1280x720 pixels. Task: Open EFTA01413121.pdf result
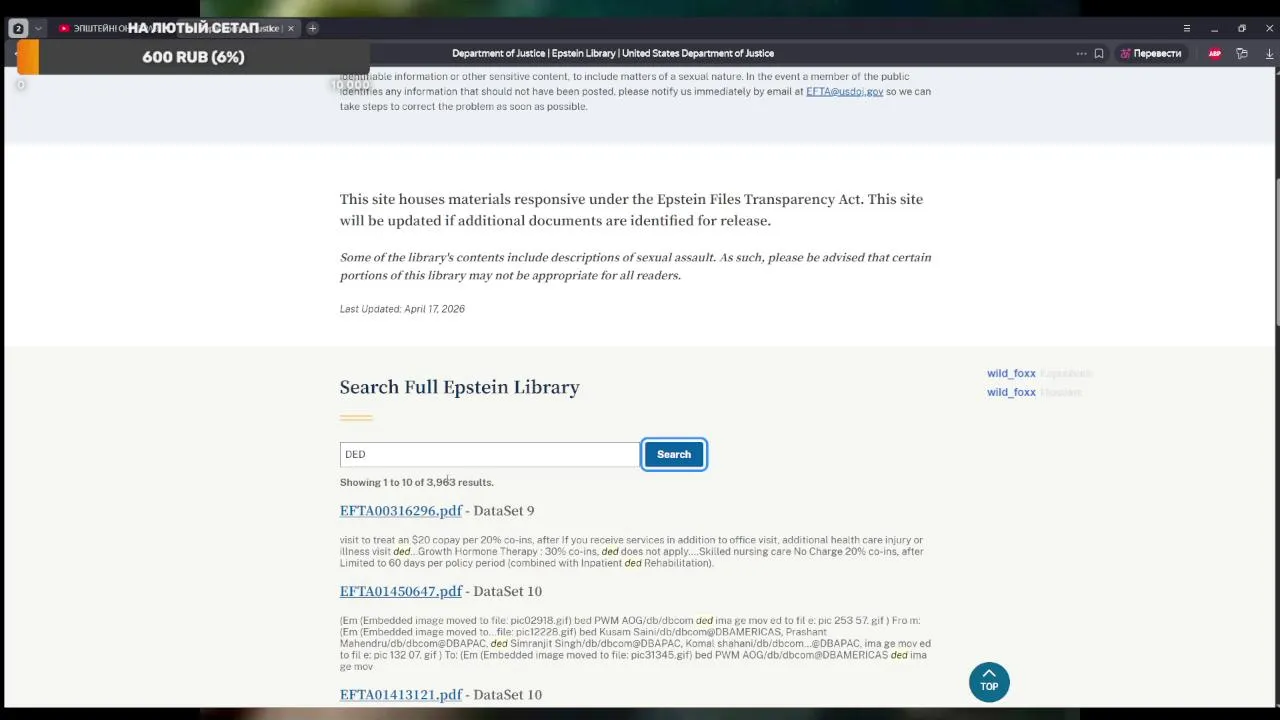tap(401, 695)
